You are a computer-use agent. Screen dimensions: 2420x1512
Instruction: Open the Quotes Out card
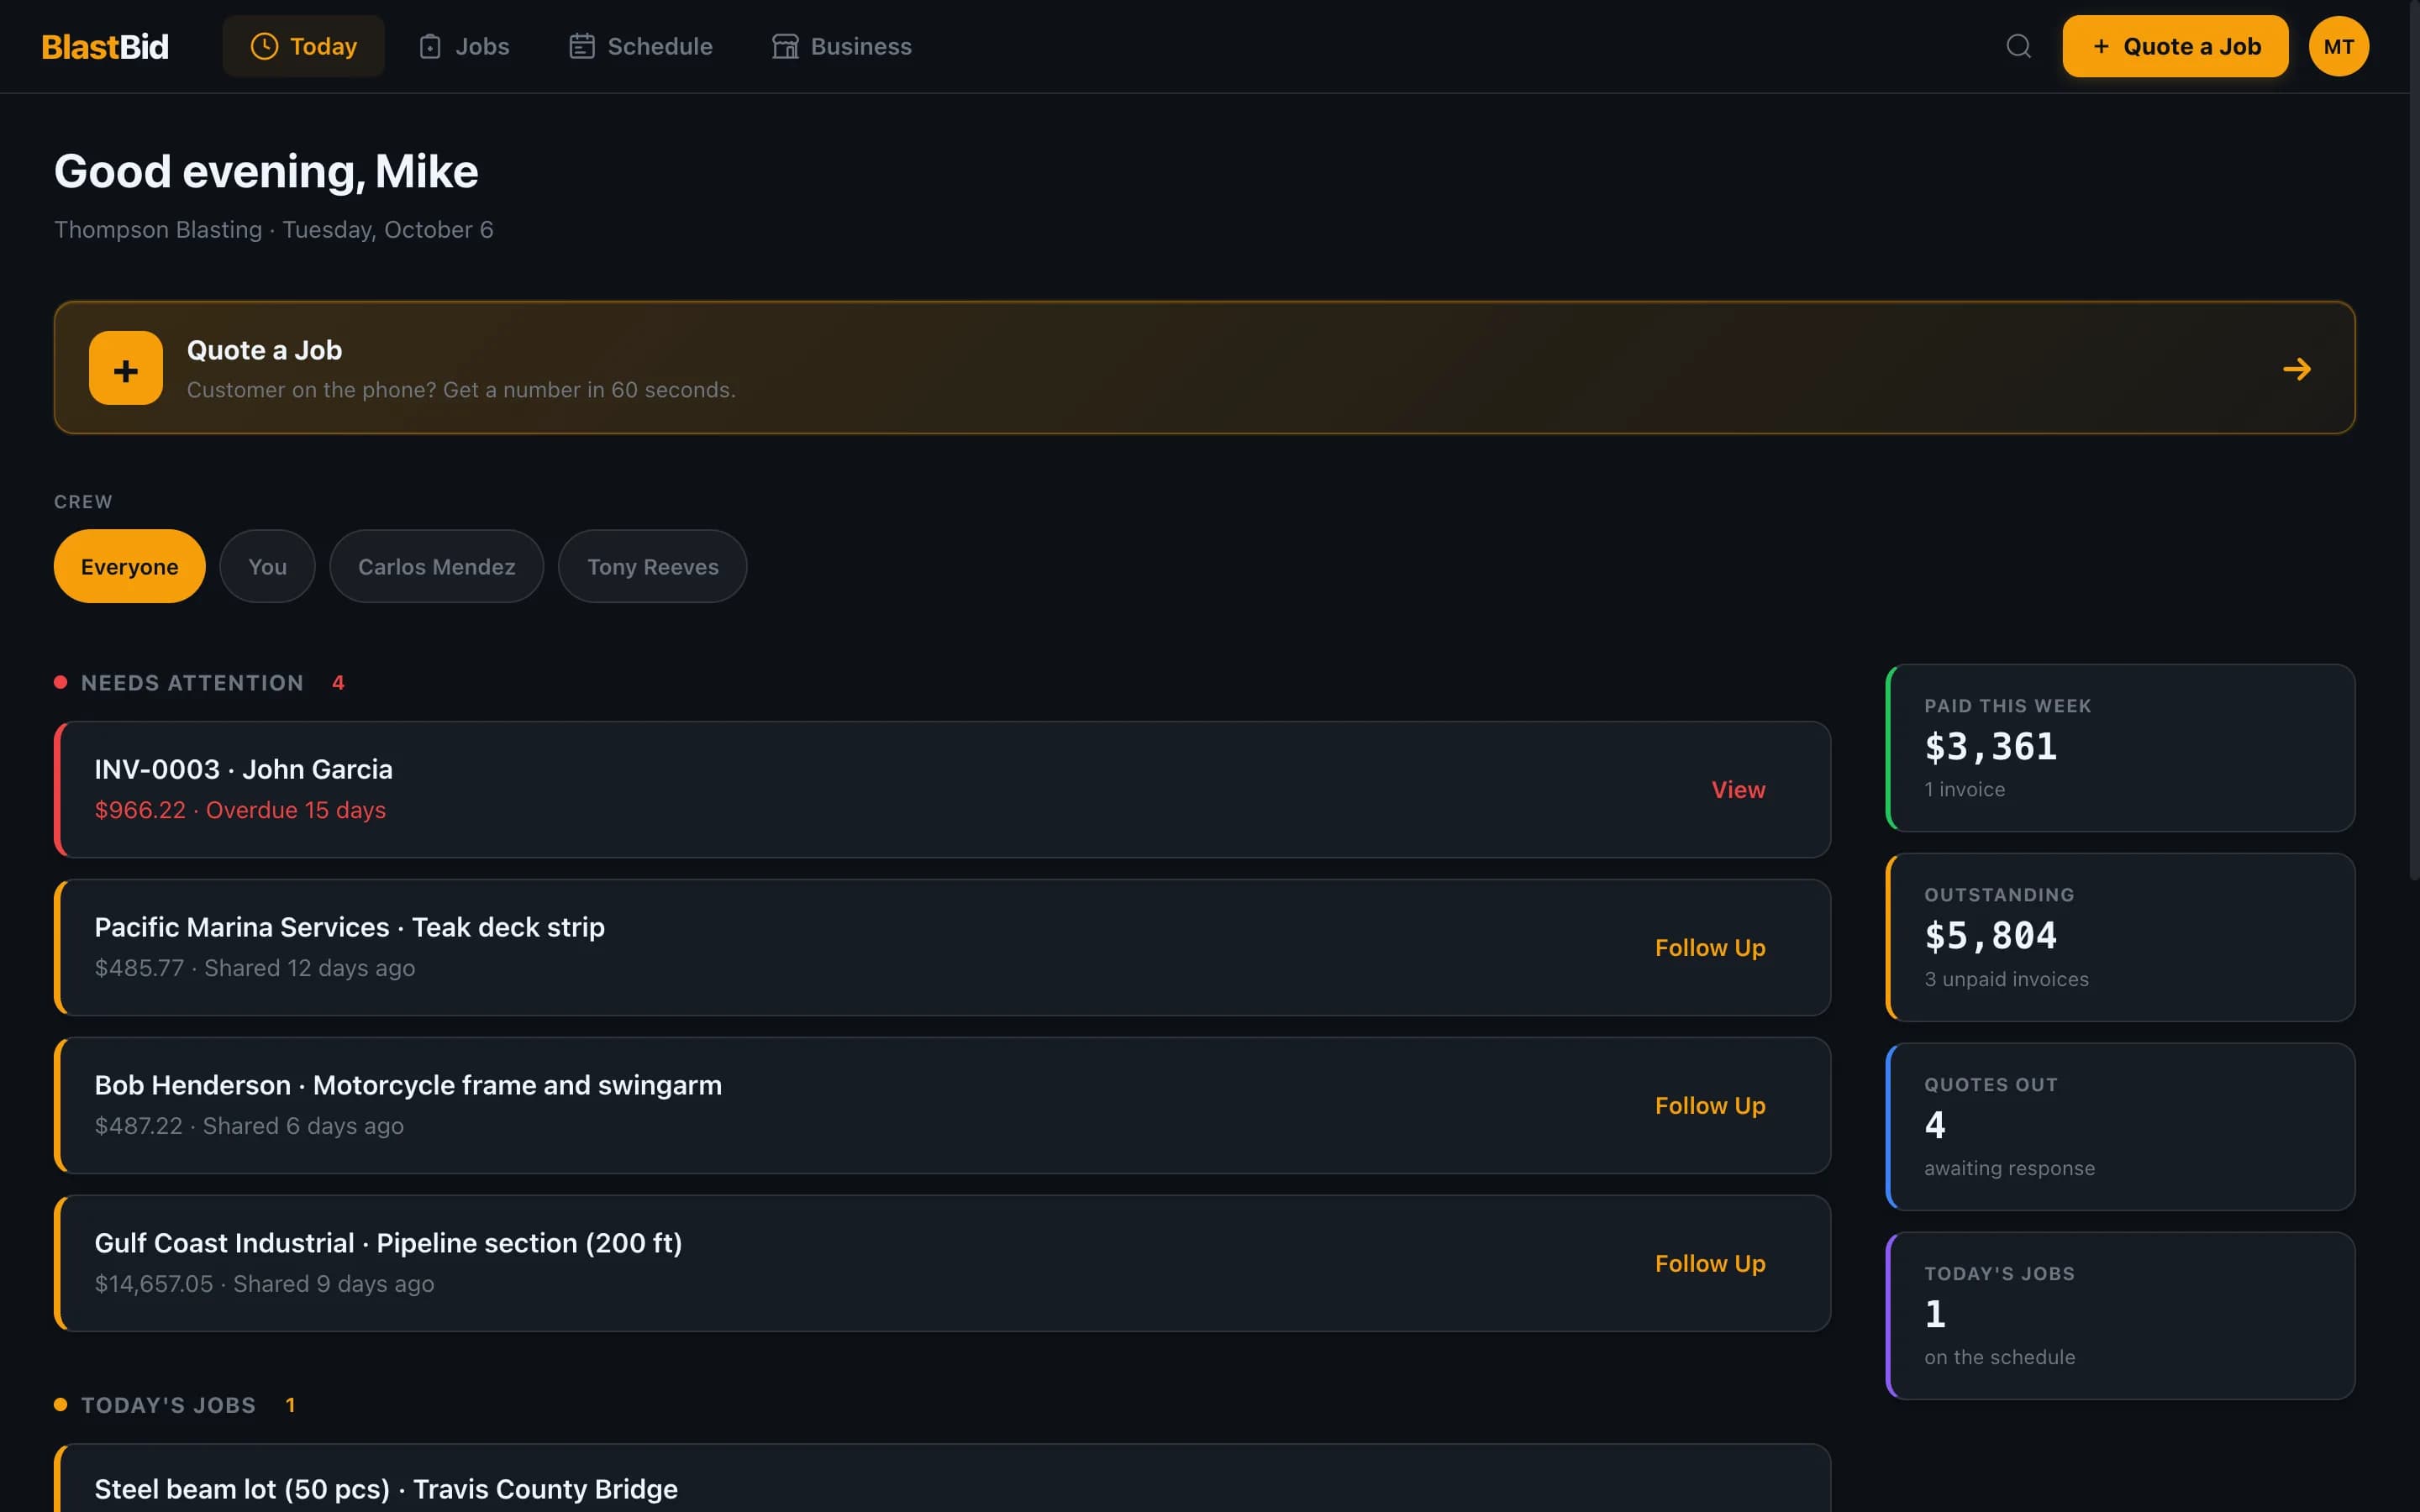pos(2120,1127)
